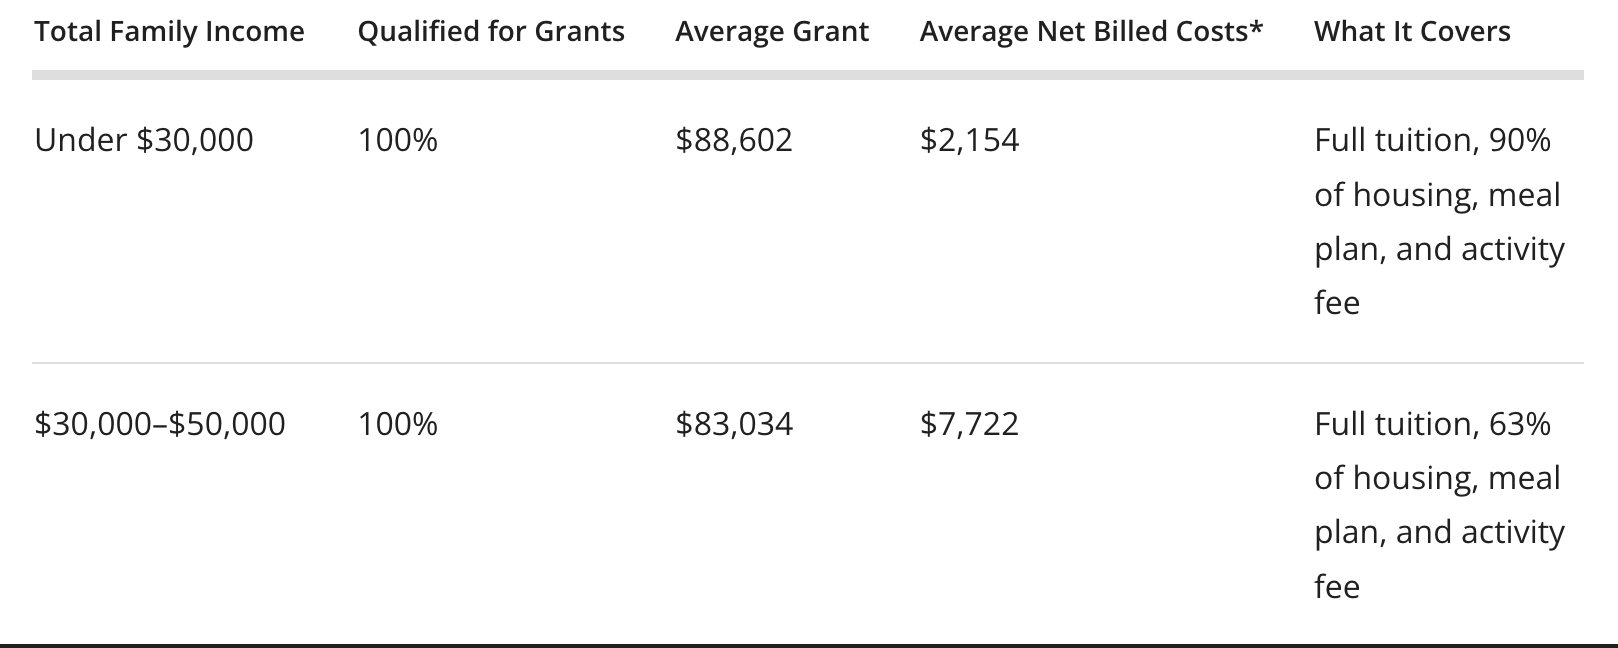
Task: Click the 'Full tuition, 90%' coverage text
Action: pos(1432,140)
